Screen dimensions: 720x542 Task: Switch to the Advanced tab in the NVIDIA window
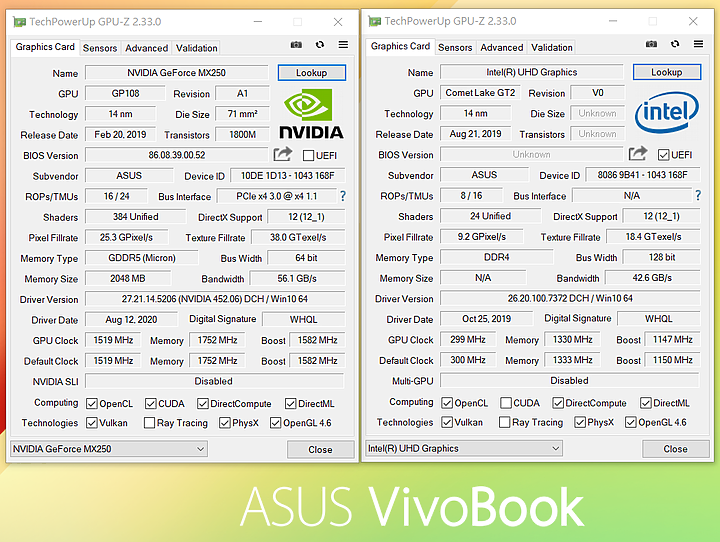pos(146,48)
